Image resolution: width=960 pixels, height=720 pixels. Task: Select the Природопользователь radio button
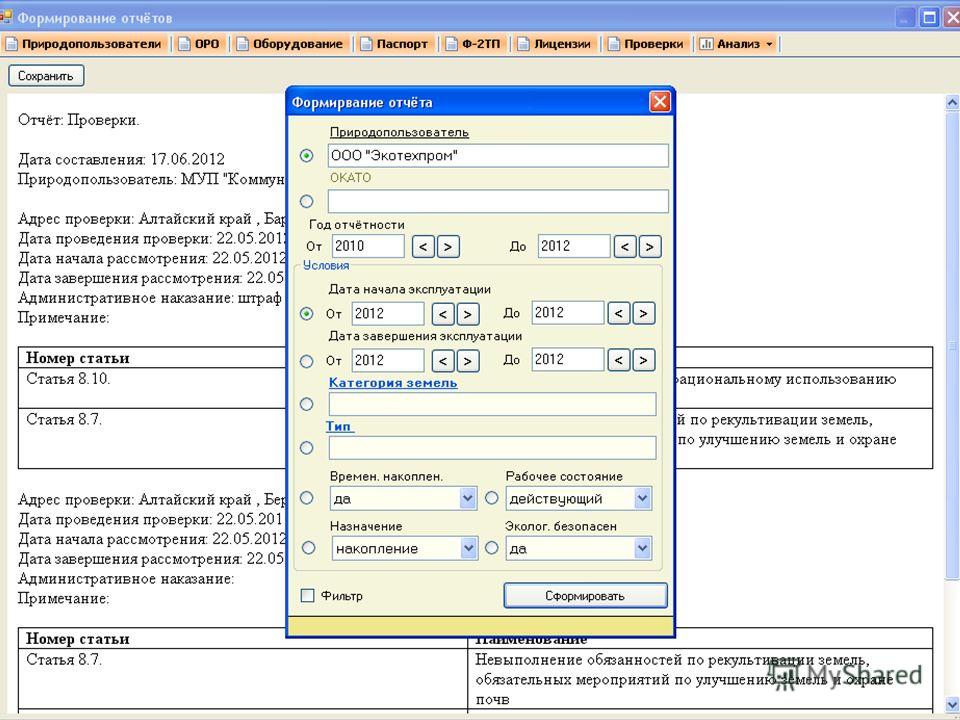307,156
